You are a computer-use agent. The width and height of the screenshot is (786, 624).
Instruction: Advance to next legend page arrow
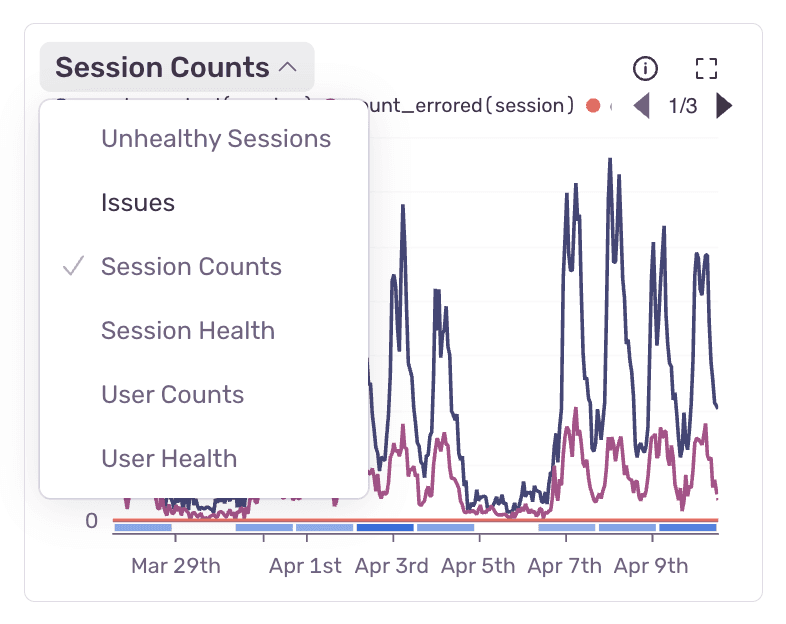[724, 105]
